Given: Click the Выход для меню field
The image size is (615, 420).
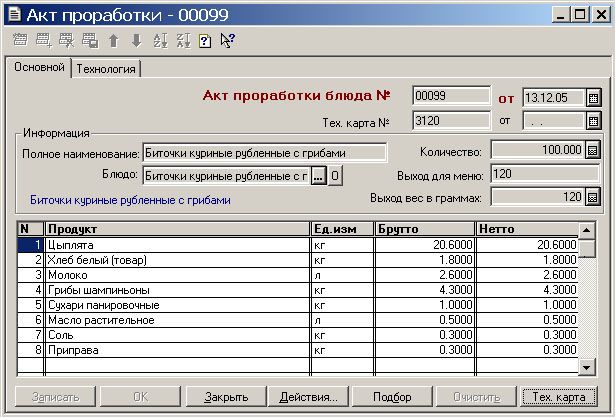Looking at the screenshot, I should pos(545,174).
